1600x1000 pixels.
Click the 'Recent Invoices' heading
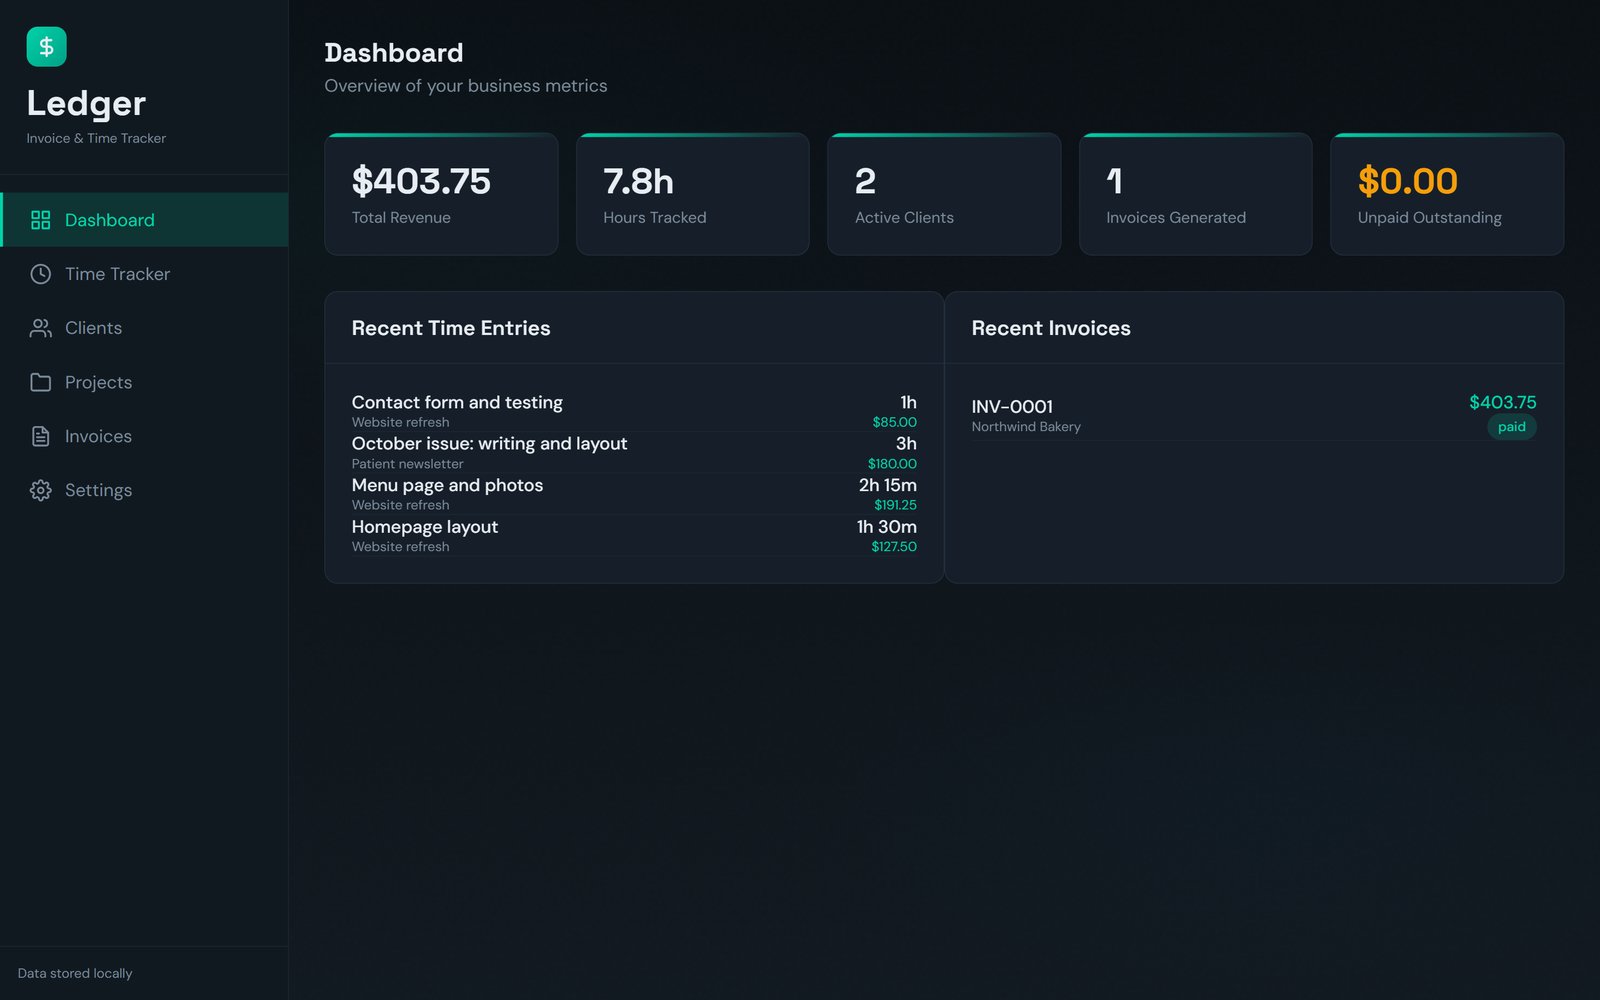(x=1051, y=328)
